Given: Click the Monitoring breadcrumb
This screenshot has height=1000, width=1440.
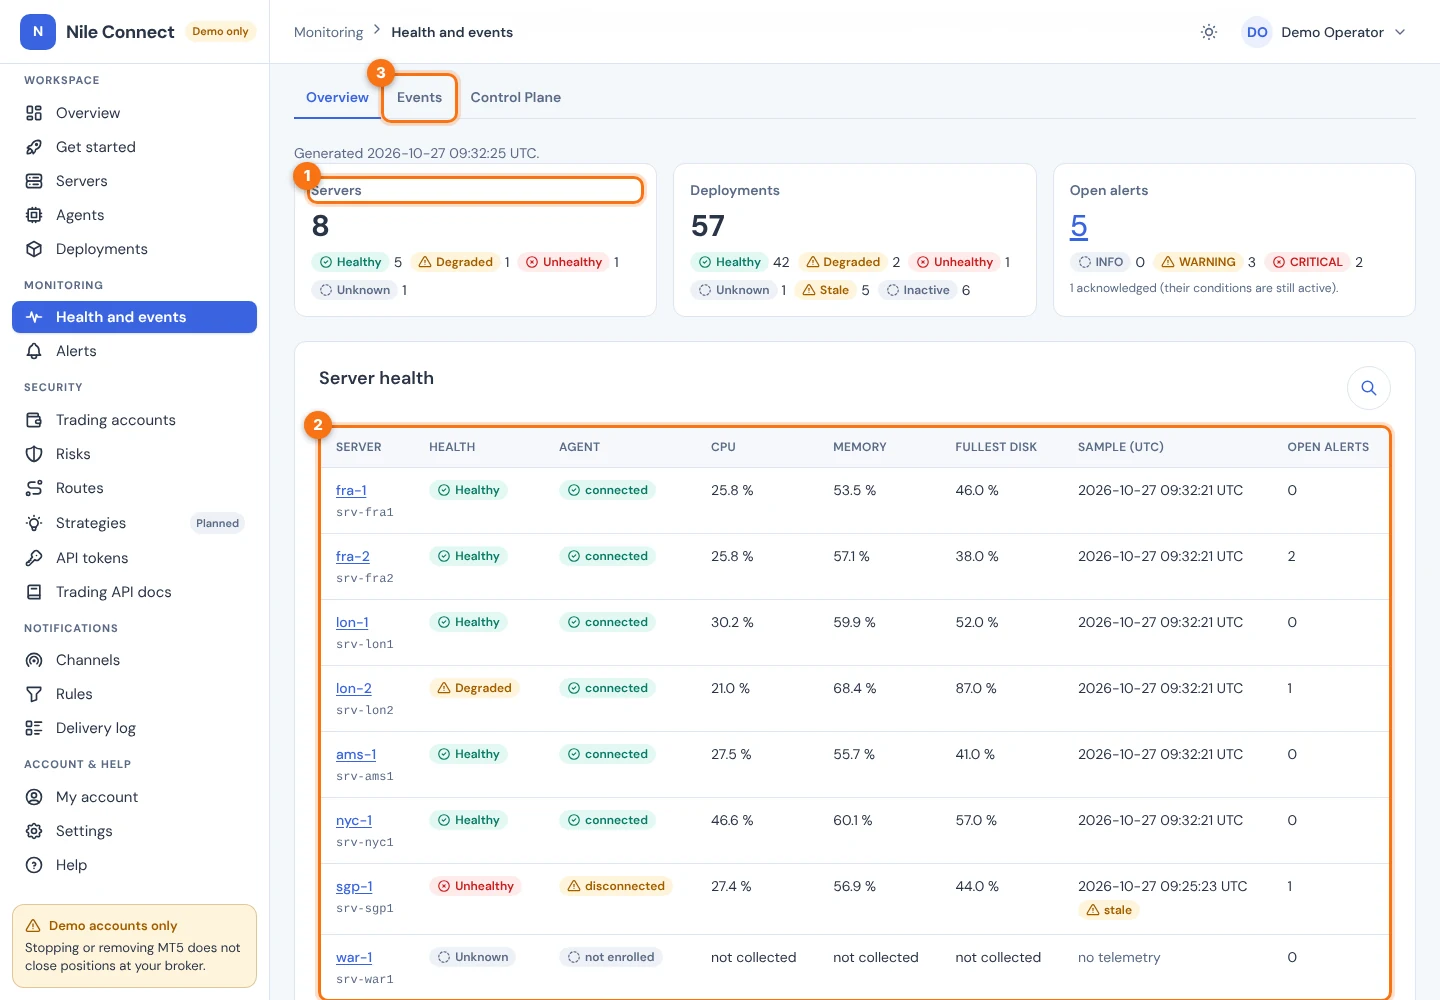Looking at the screenshot, I should [x=328, y=32].
